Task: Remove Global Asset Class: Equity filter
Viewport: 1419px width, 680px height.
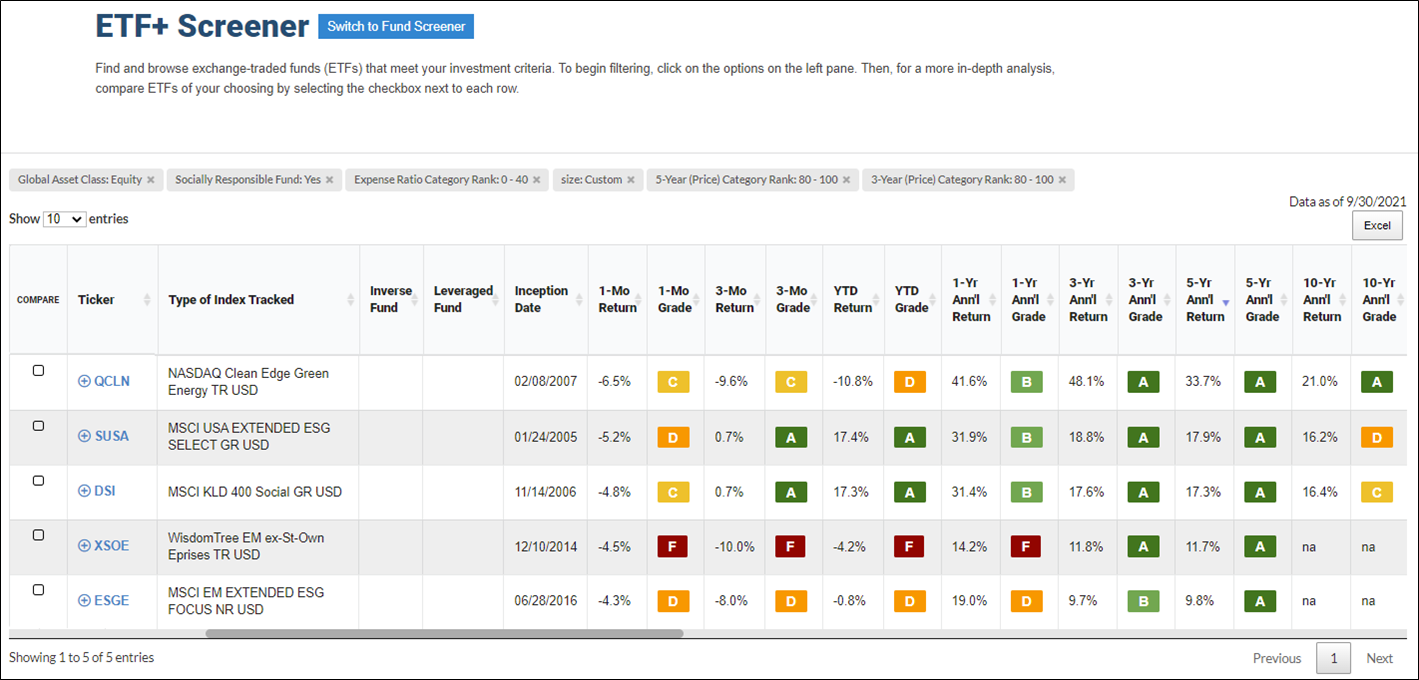Action: (150, 180)
